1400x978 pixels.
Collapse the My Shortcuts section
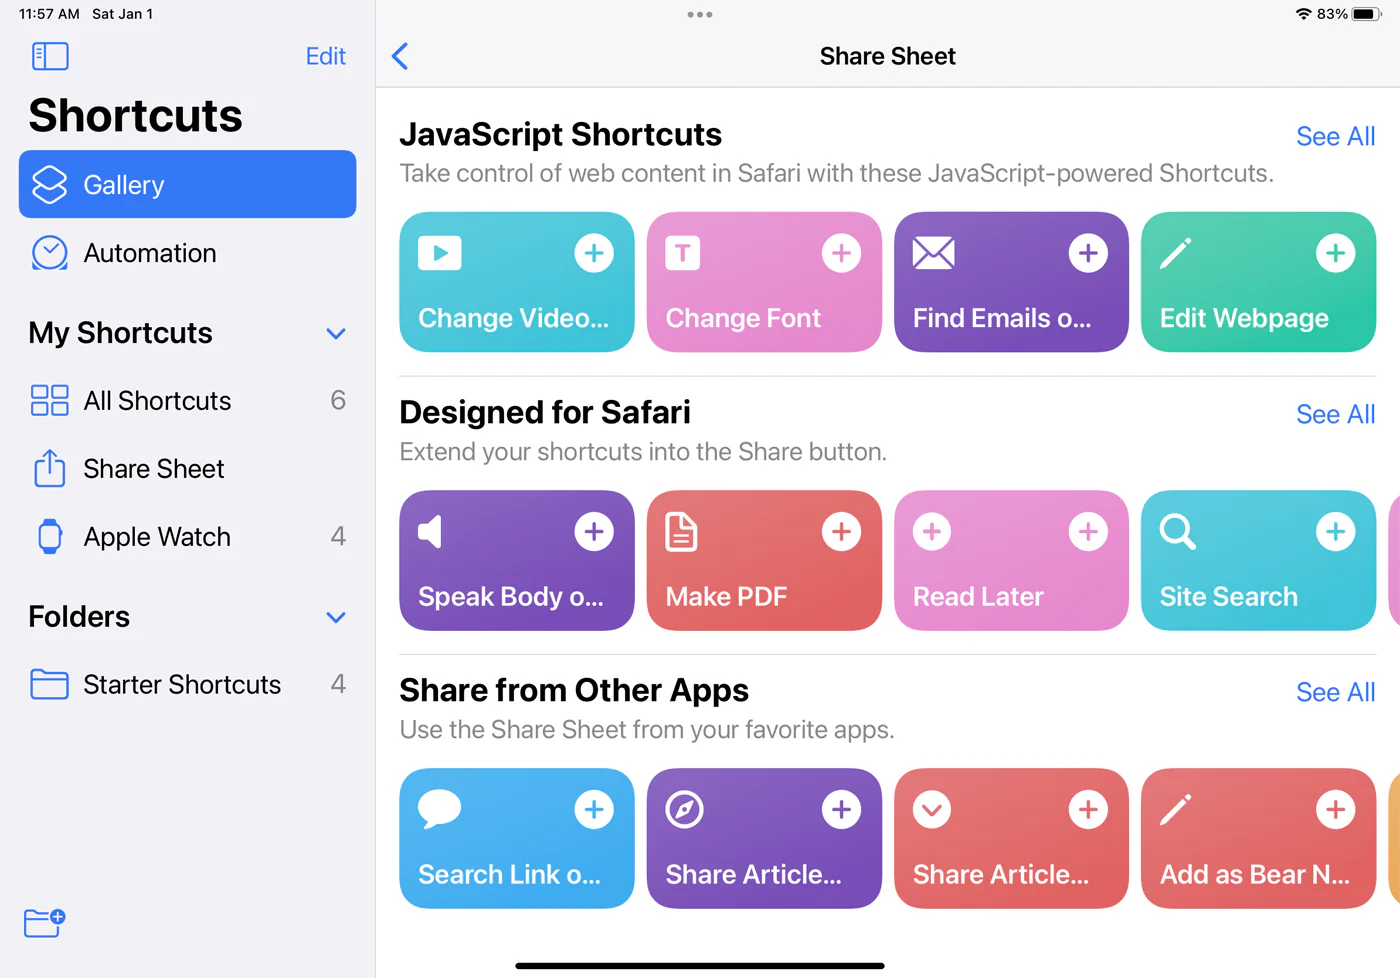tap(336, 333)
